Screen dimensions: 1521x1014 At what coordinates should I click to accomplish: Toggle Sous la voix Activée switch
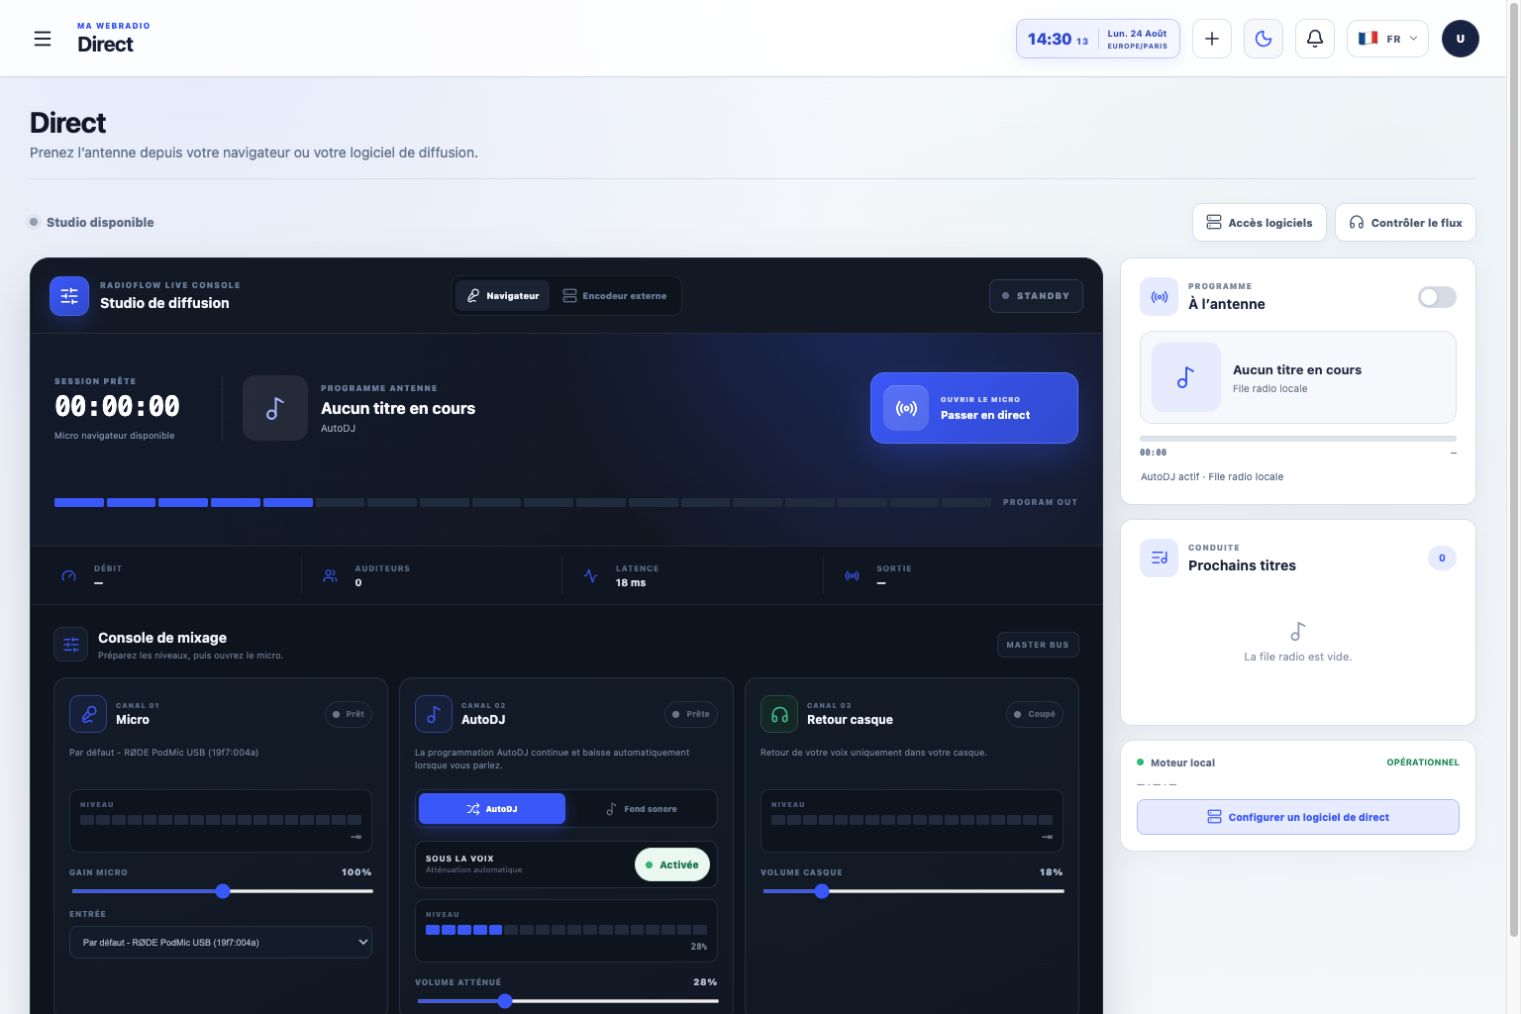(672, 865)
